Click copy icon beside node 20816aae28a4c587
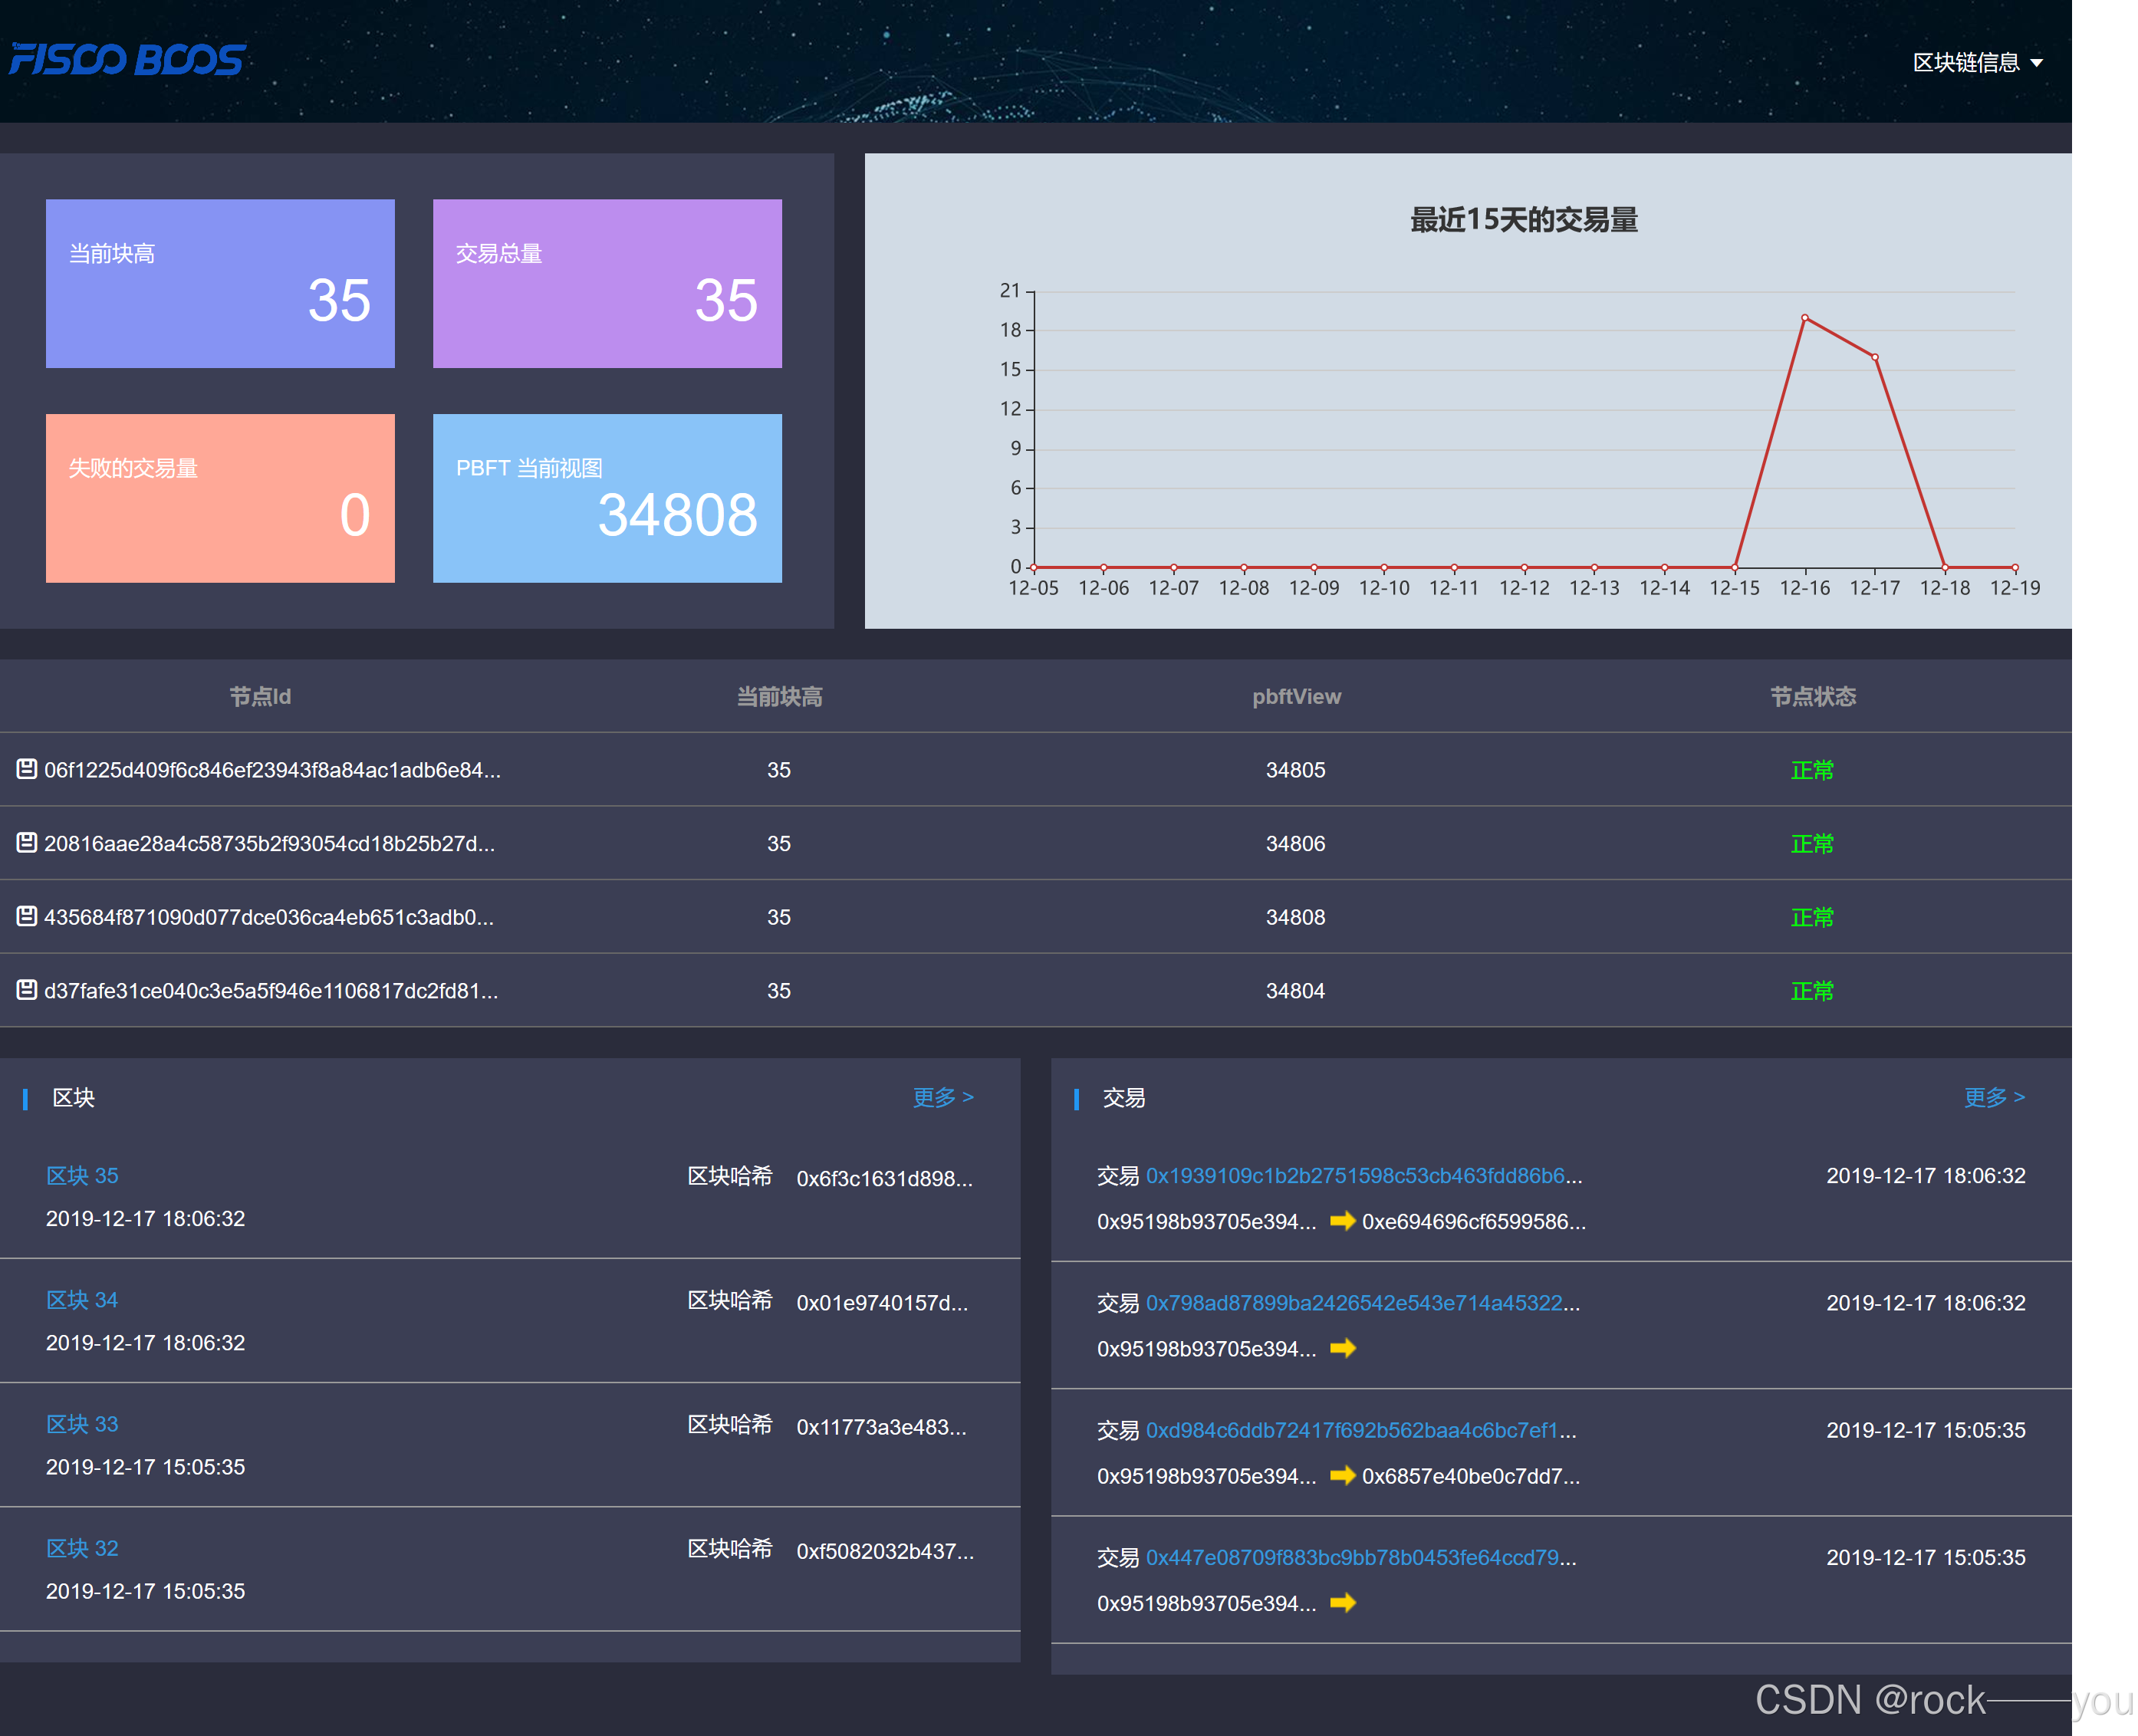Image resolution: width=2138 pixels, height=1736 pixels. [x=27, y=843]
